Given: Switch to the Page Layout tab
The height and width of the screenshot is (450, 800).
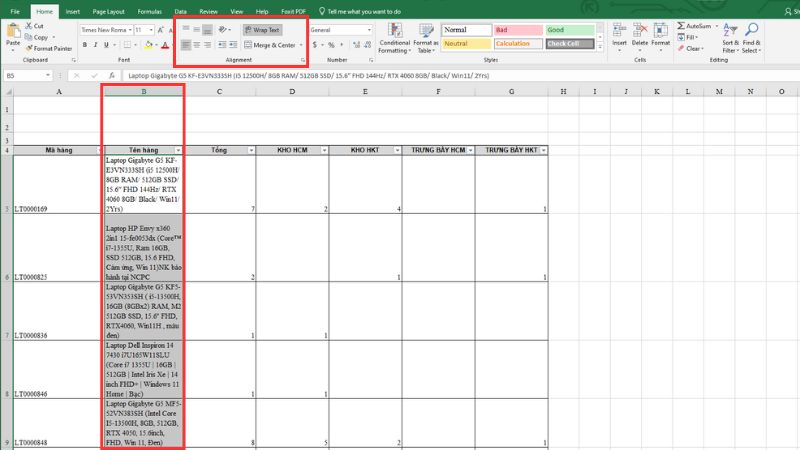Looking at the screenshot, I should click(x=108, y=11).
